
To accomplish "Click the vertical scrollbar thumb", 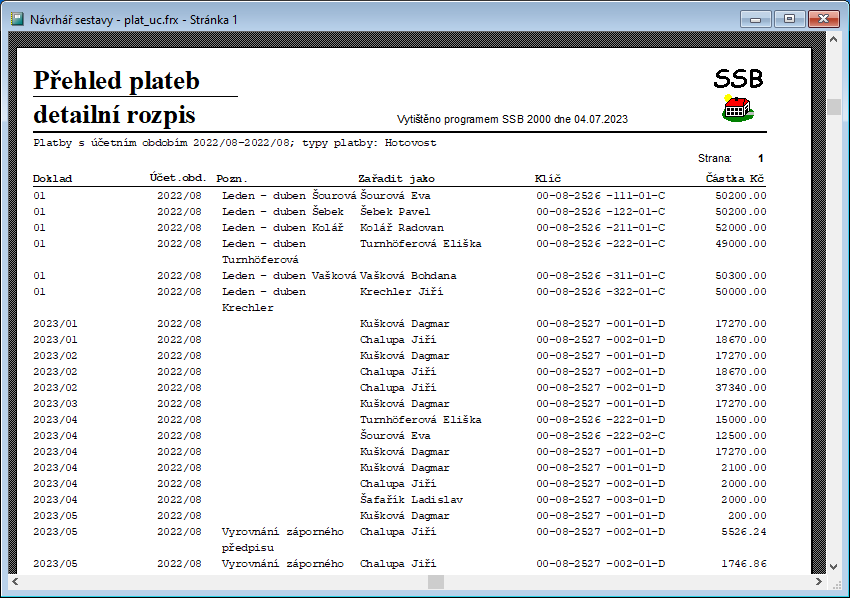I will [x=833, y=107].
